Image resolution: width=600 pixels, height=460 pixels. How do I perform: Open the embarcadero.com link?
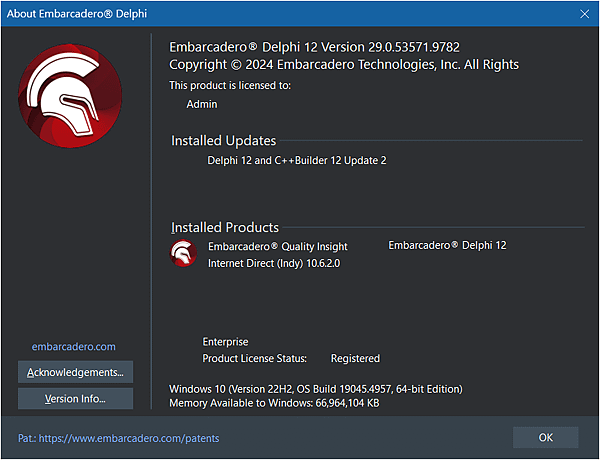tap(73, 346)
